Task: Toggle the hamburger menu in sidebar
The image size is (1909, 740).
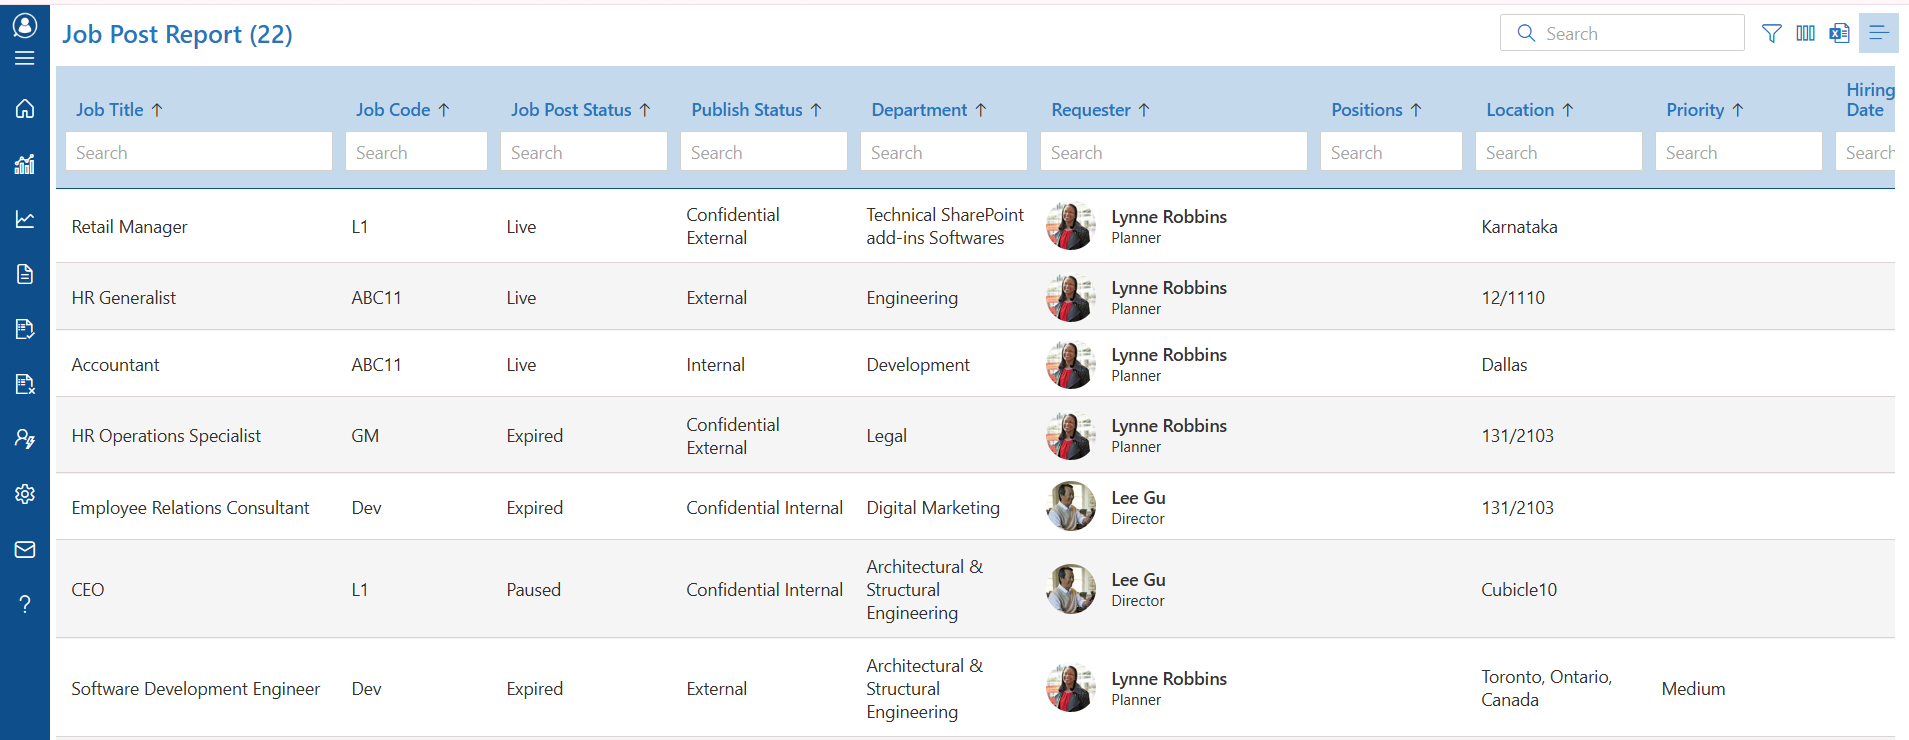Action: (x=25, y=58)
